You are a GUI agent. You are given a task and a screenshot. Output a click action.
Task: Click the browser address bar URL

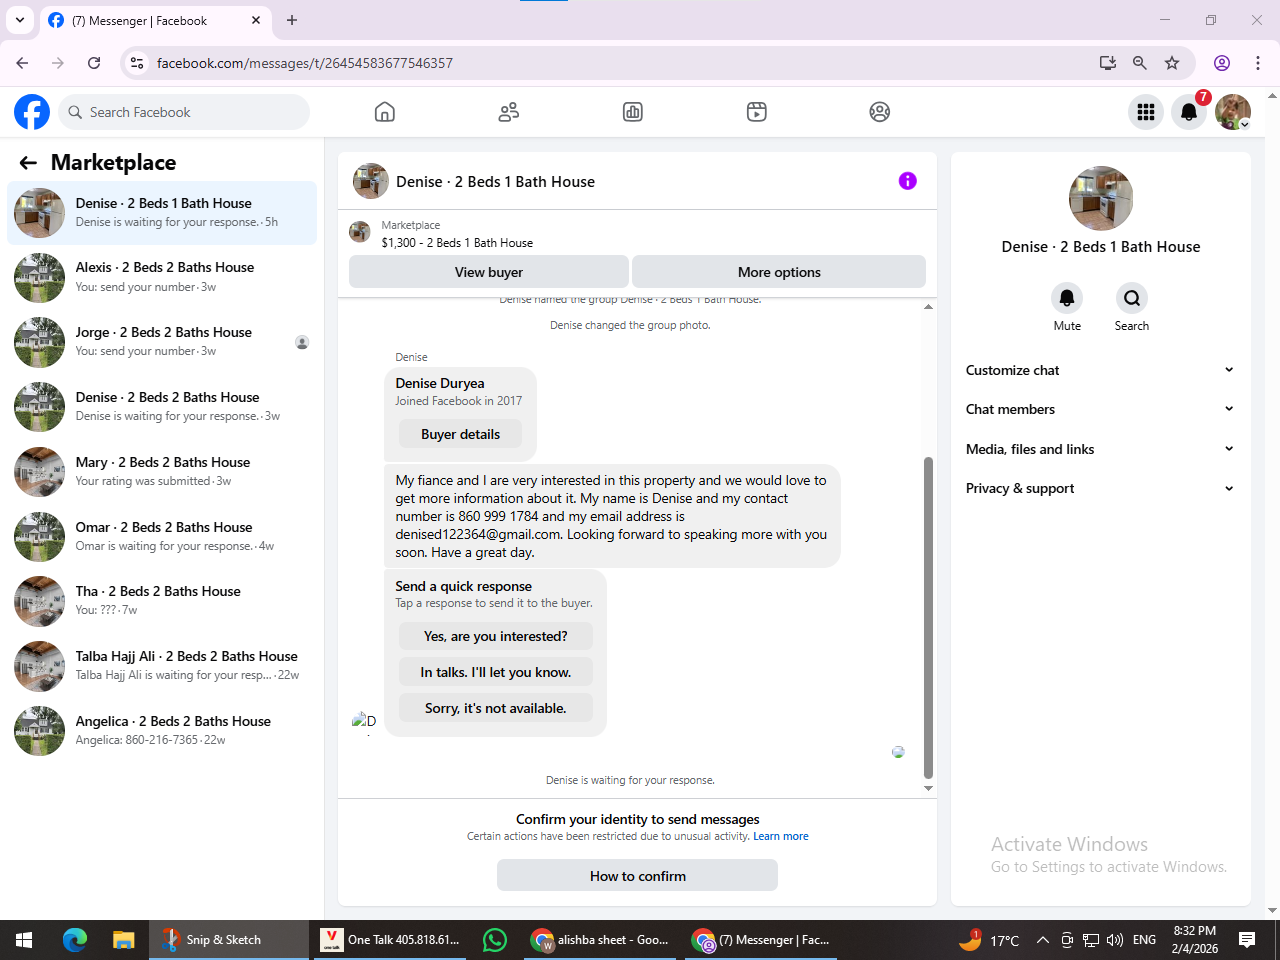click(x=305, y=63)
